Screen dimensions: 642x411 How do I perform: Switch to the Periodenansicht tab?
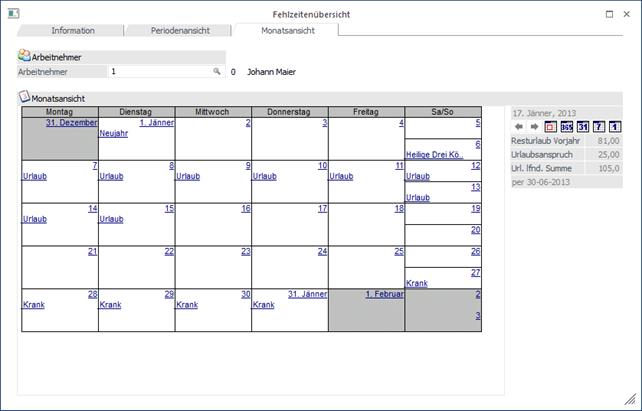click(180, 31)
